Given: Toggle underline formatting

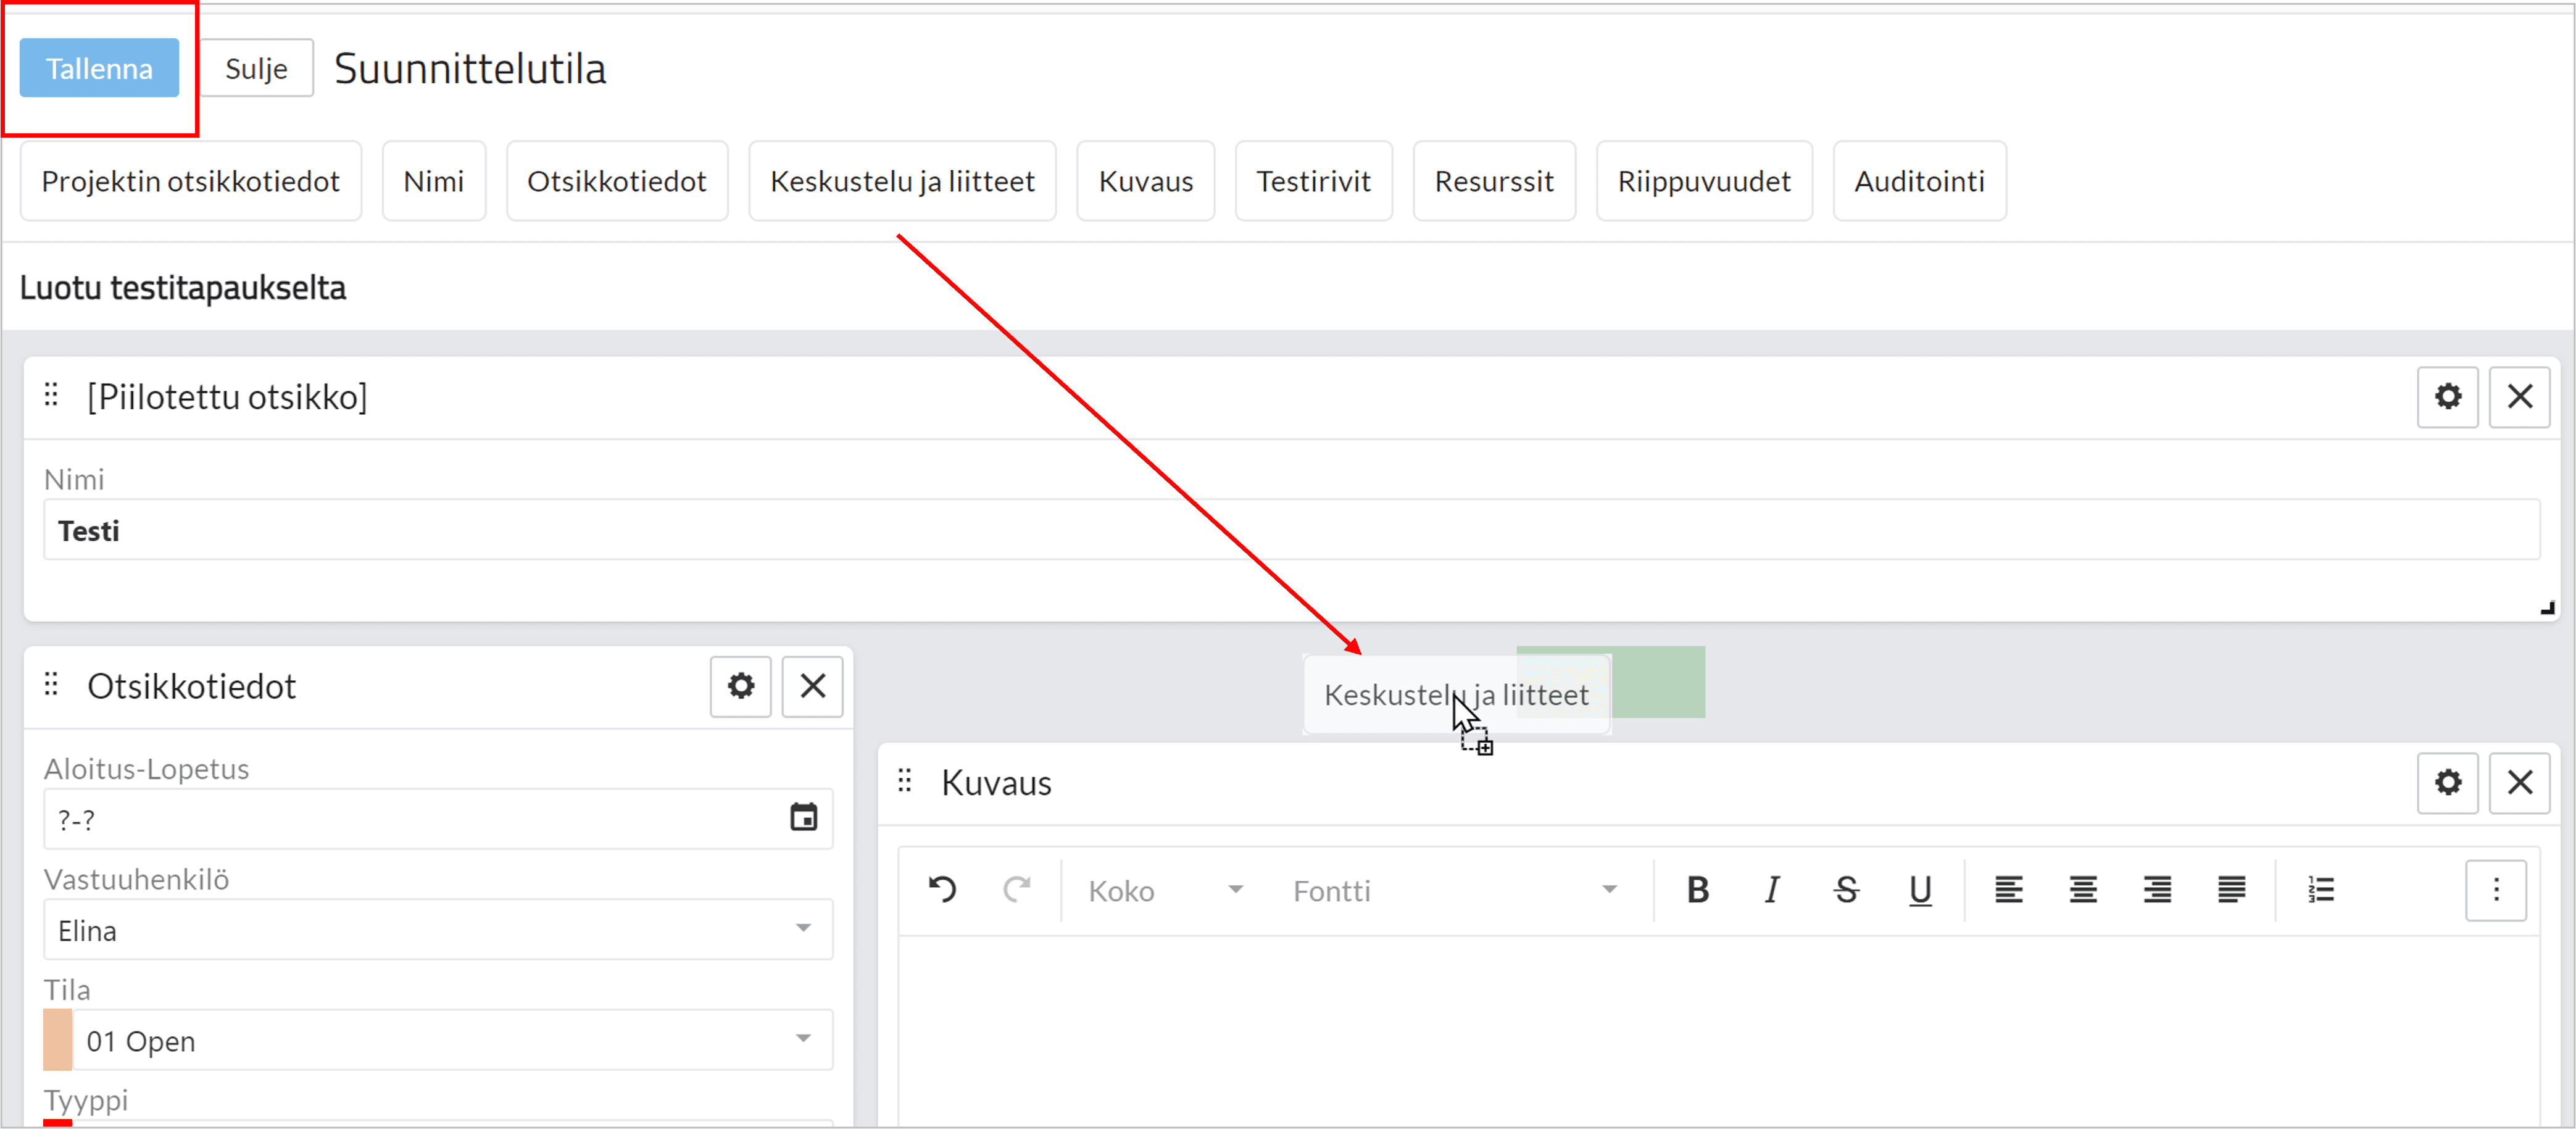Looking at the screenshot, I should coord(1919,889).
